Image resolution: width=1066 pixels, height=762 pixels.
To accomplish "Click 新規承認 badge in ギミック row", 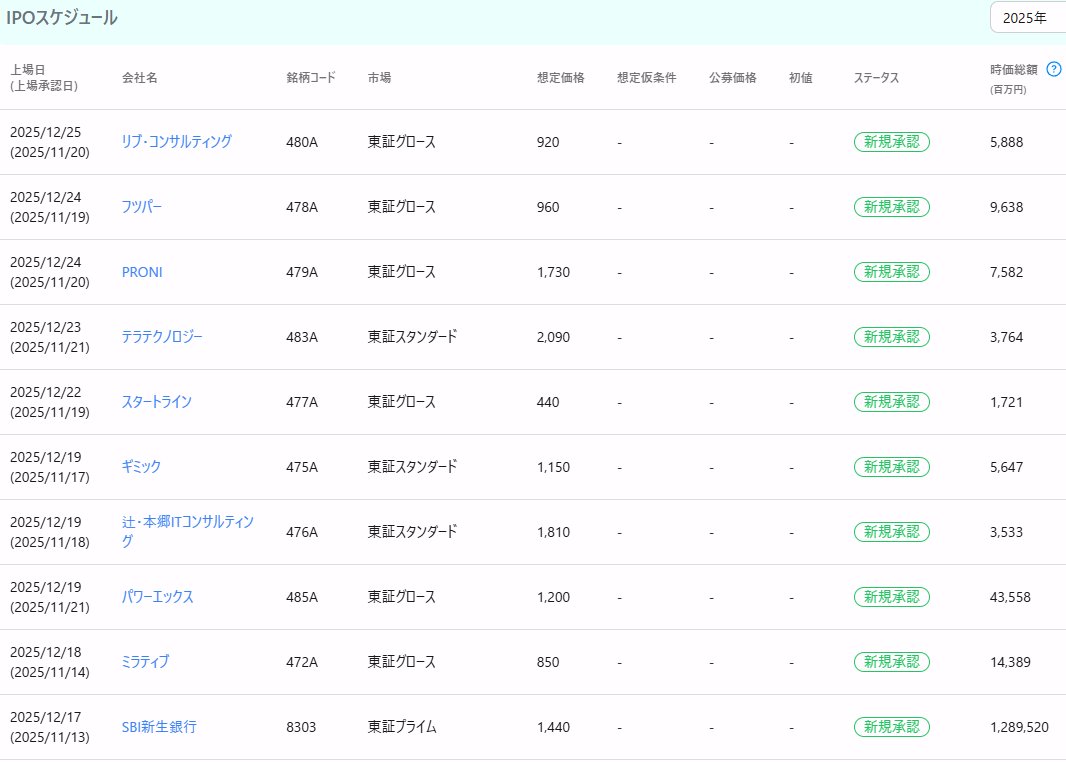I will [892, 467].
